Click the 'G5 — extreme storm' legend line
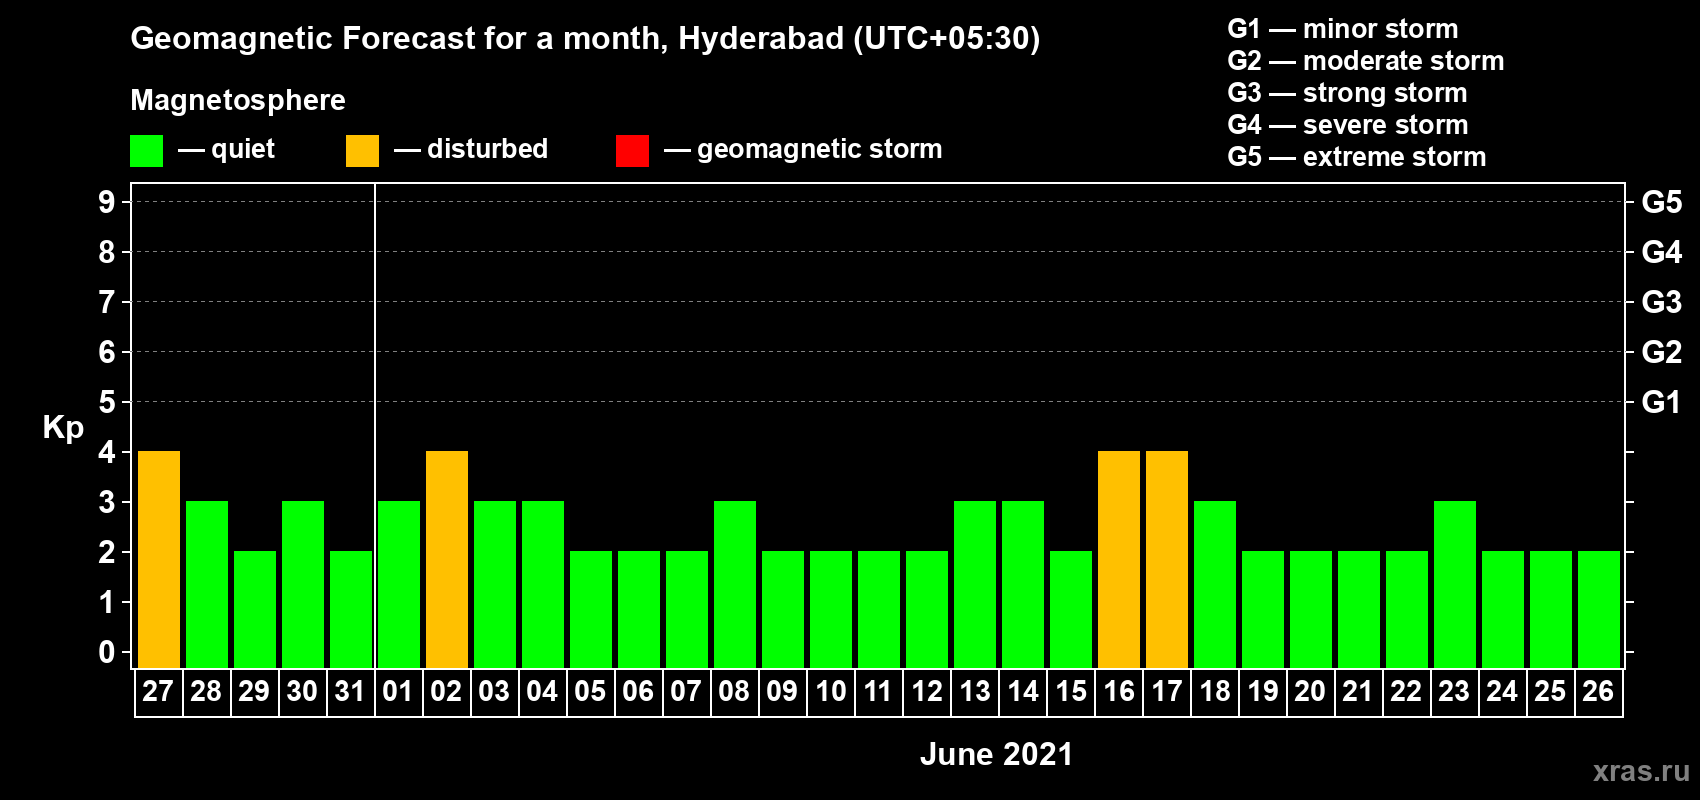Screen dimensions: 1700x800 [x=1357, y=157]
